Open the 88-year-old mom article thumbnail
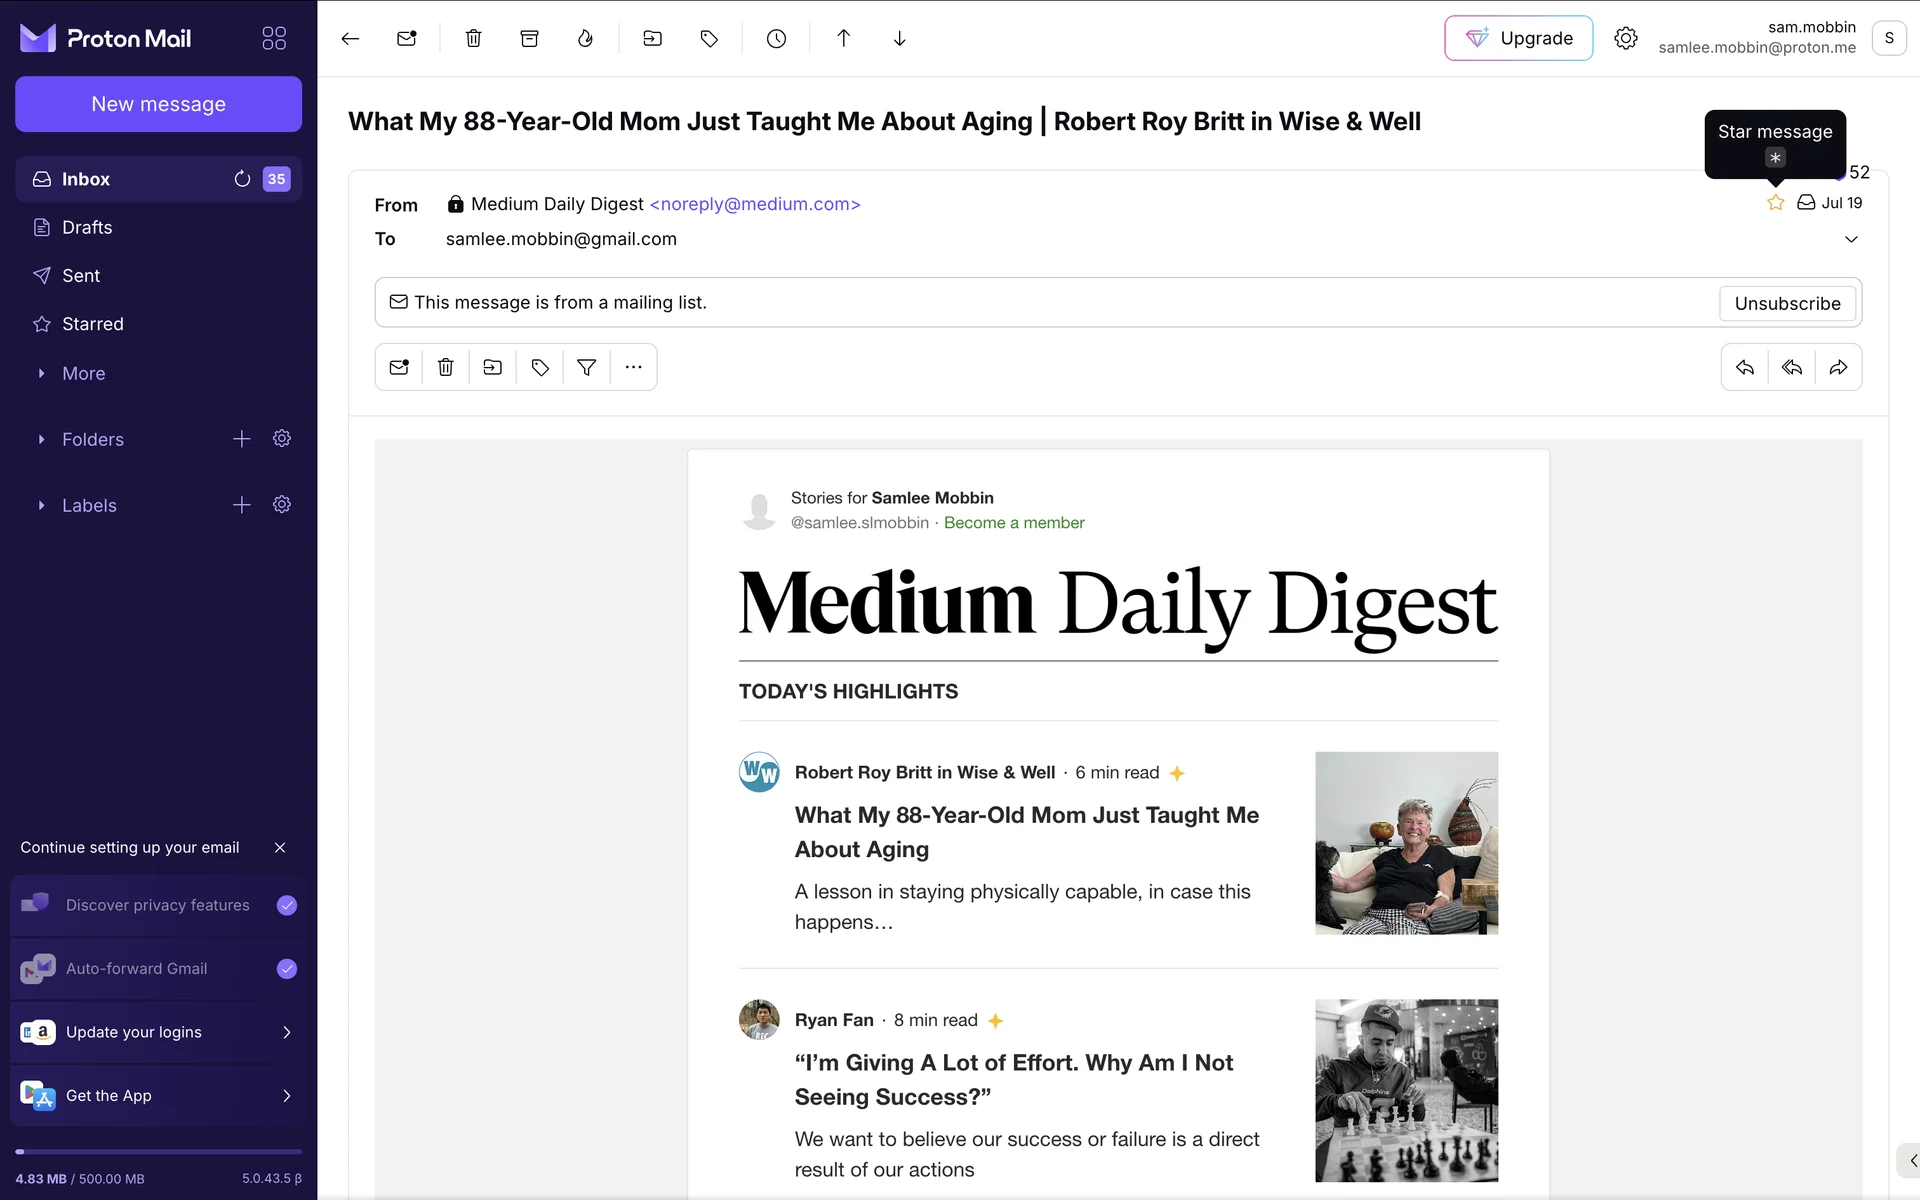The width and height of the screenshot is (1920, 1200). (1406, 843)
